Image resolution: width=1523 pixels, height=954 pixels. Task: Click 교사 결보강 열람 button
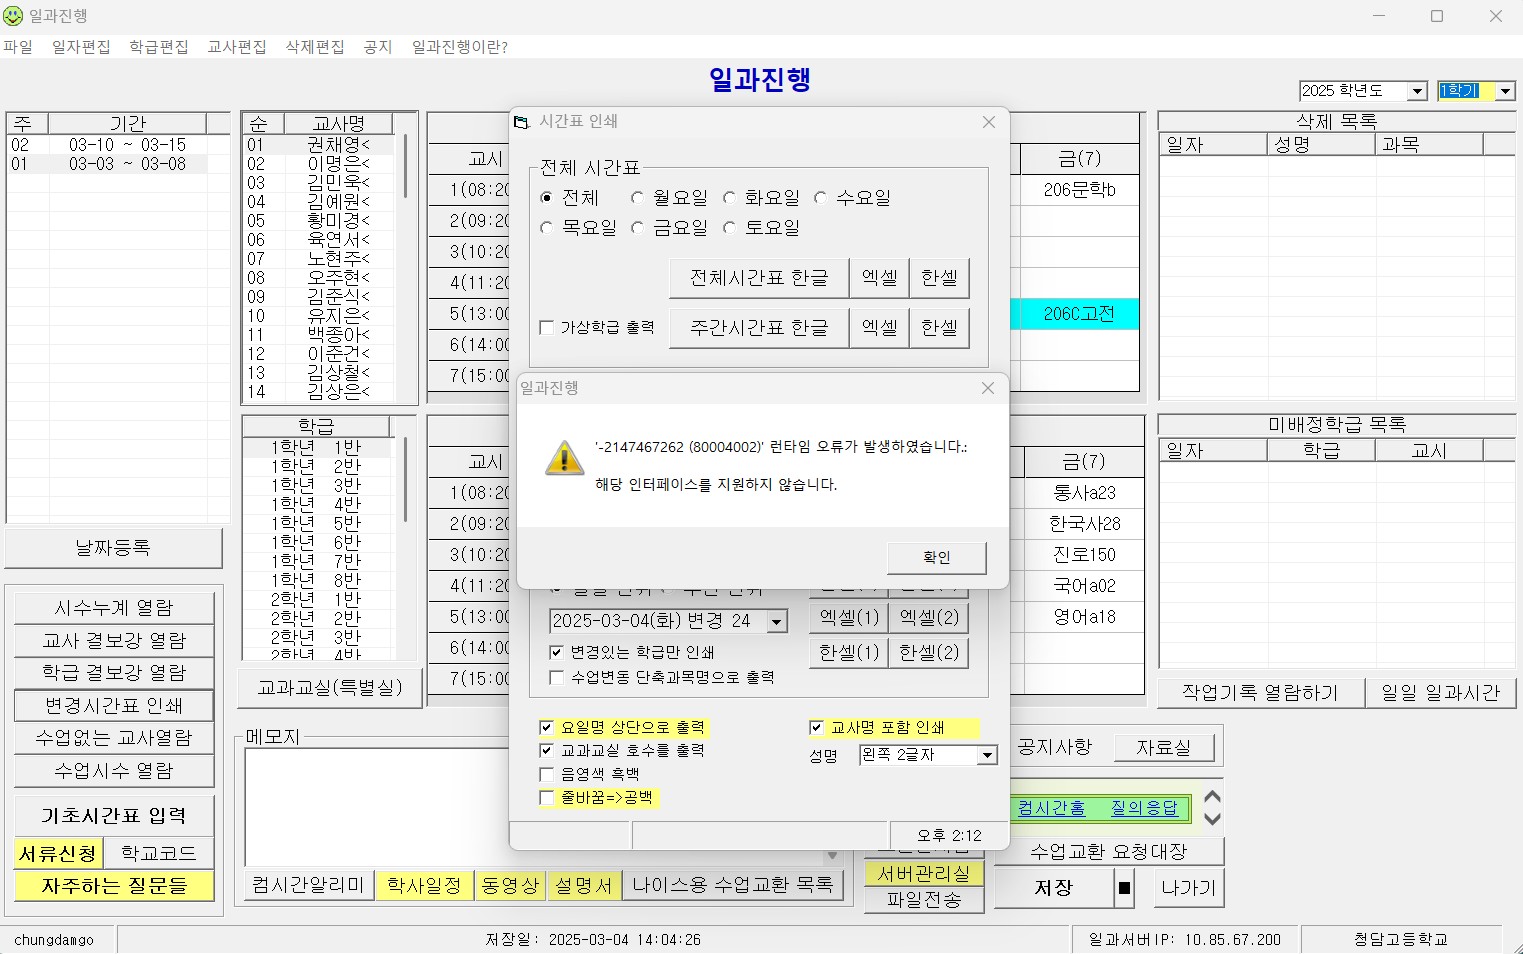point(114,640)
